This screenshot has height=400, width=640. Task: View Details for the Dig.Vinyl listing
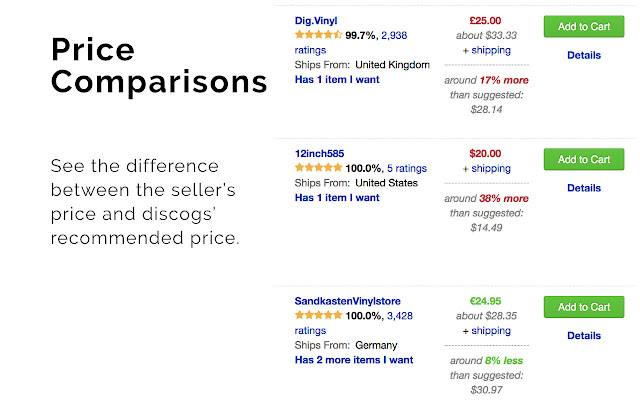[x=584, y=55]
